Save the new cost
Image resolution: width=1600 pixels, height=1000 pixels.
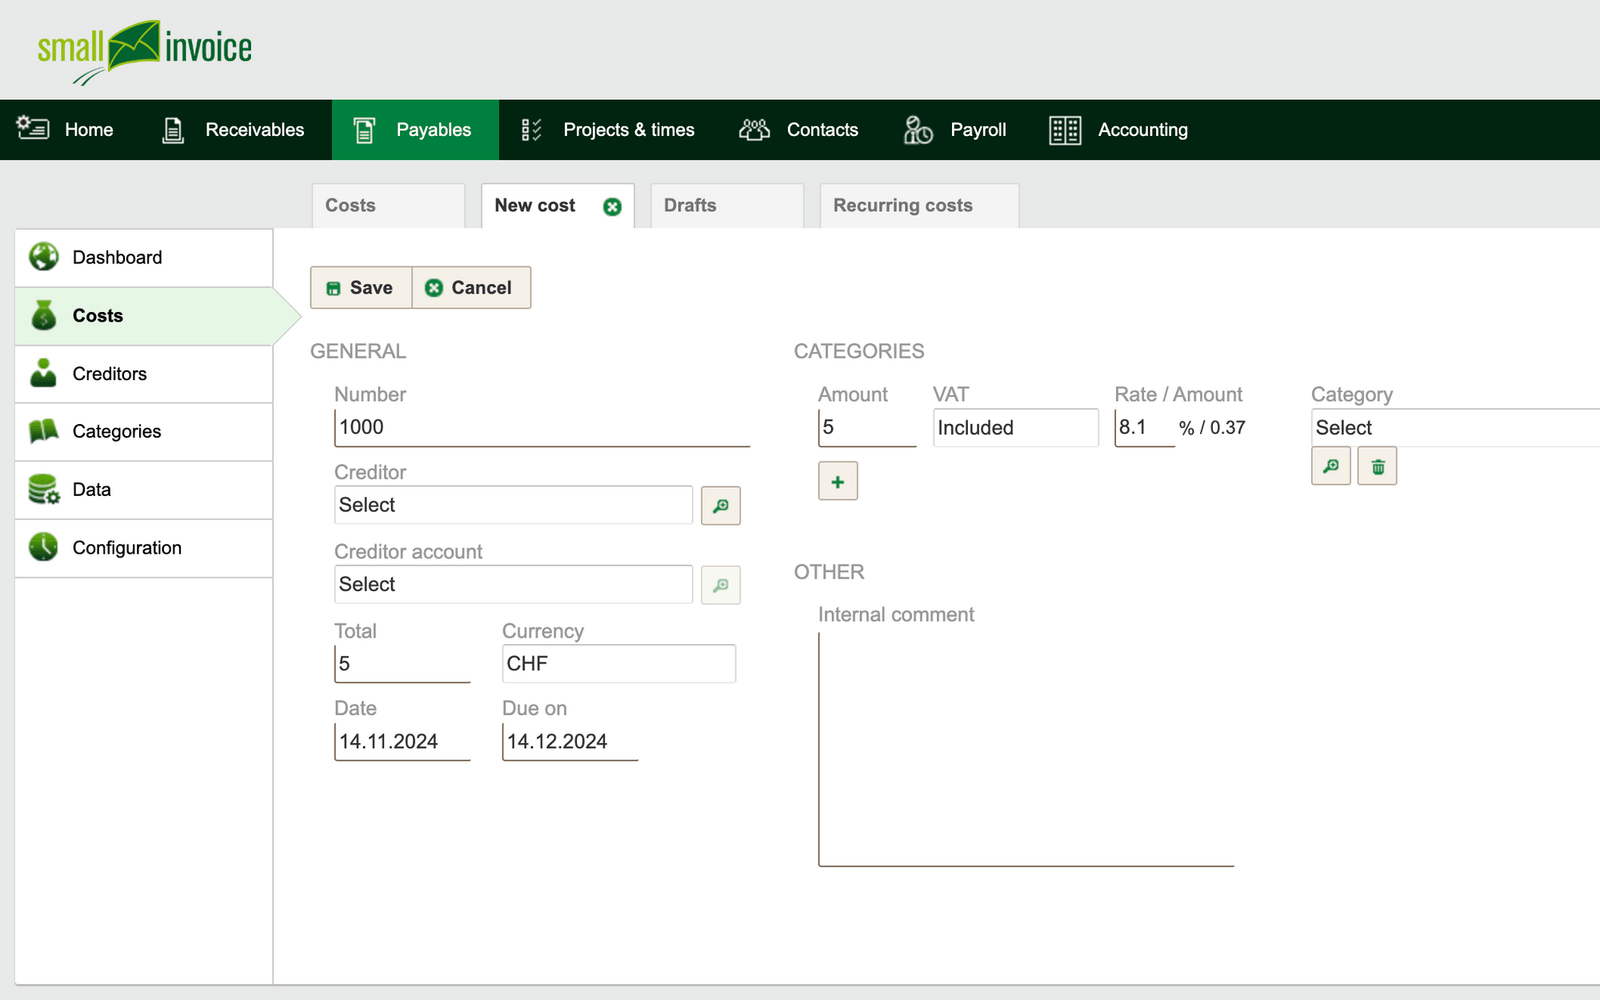[361, 288]
